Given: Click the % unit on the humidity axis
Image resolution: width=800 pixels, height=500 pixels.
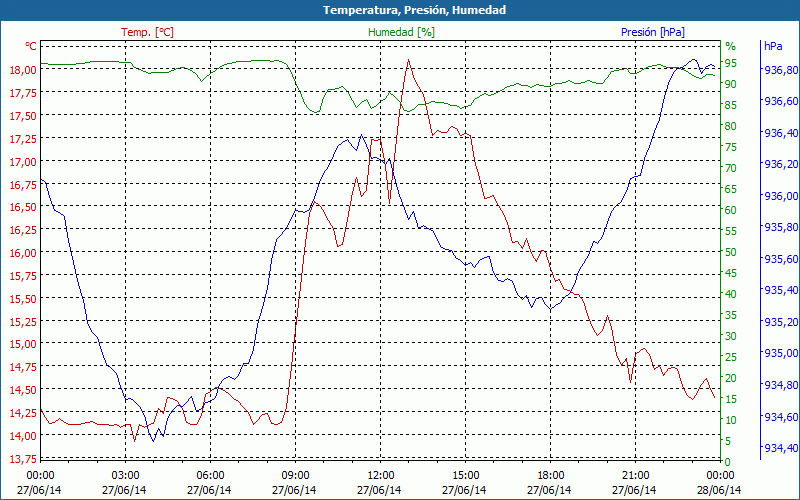Looking at the screenshot, I should coord(731,46).
